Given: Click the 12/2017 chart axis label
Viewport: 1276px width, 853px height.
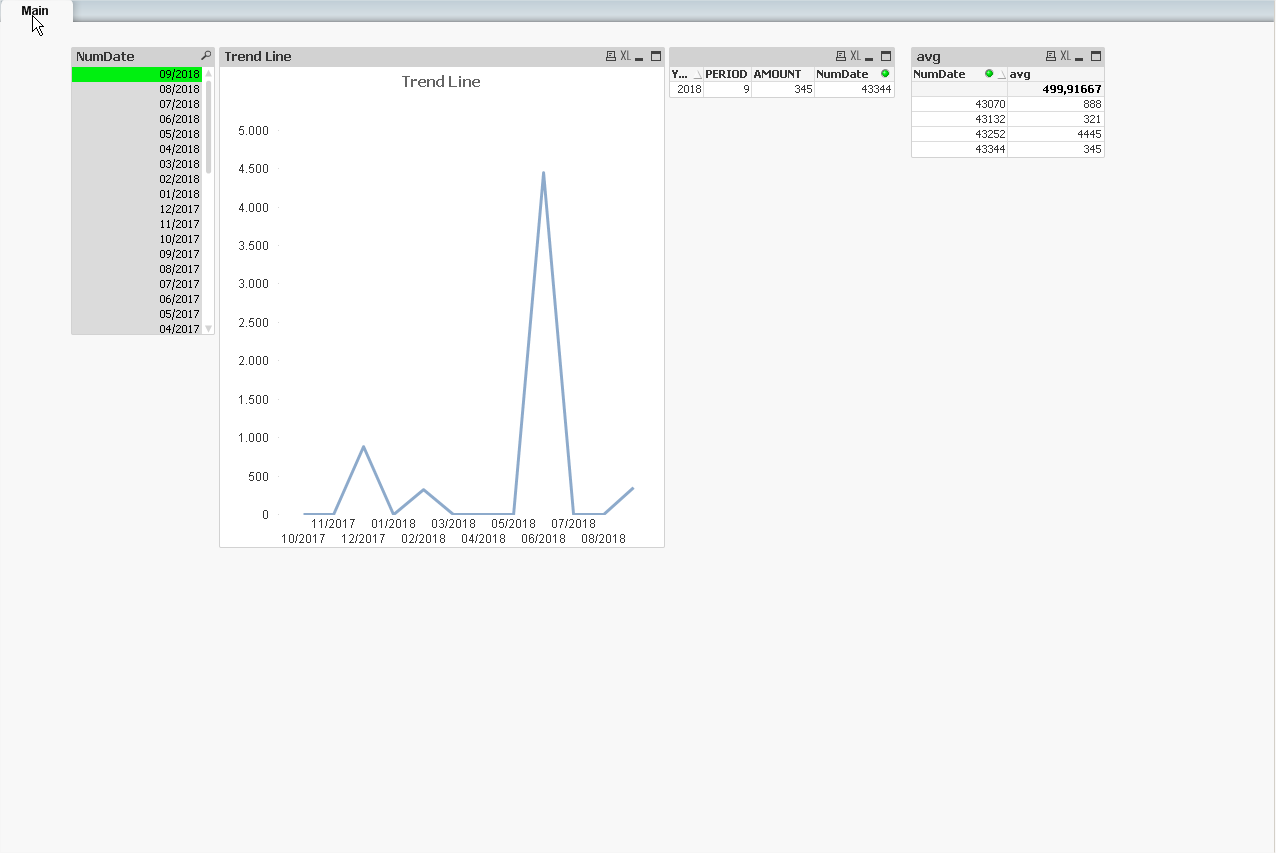Looking at the screenshot, I should point(363,538).
